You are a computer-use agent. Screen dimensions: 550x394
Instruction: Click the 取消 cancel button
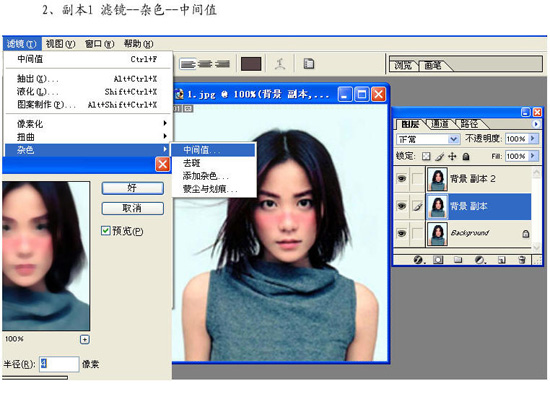133,208
